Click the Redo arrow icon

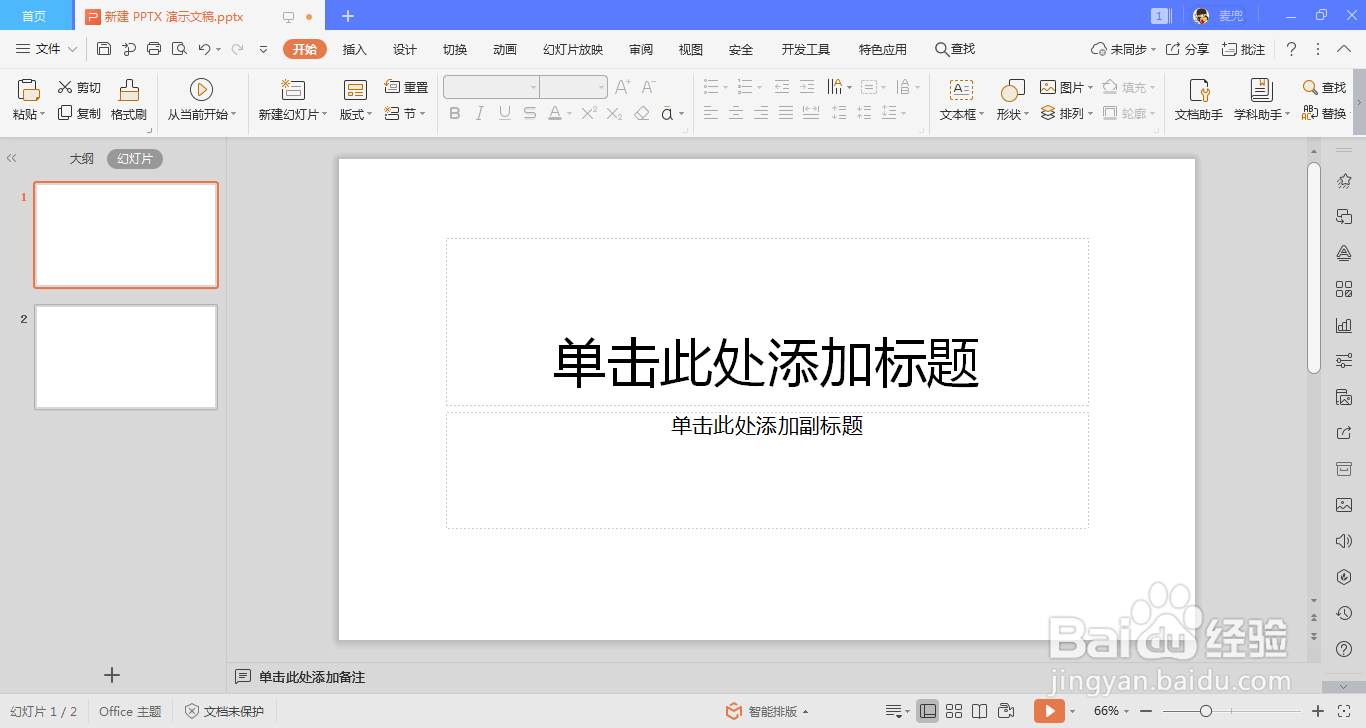[x=237, y=49]
